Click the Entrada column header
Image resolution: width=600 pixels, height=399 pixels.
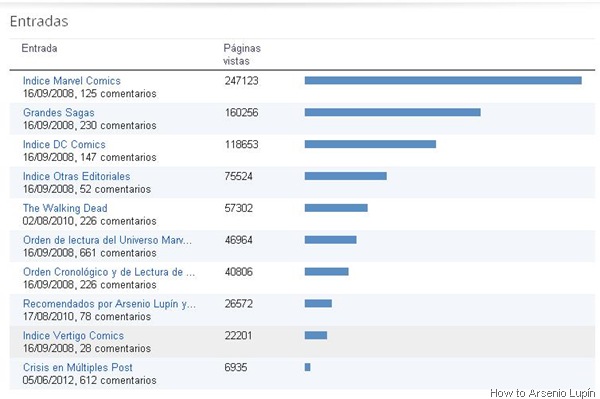click(x=39, y=48)
